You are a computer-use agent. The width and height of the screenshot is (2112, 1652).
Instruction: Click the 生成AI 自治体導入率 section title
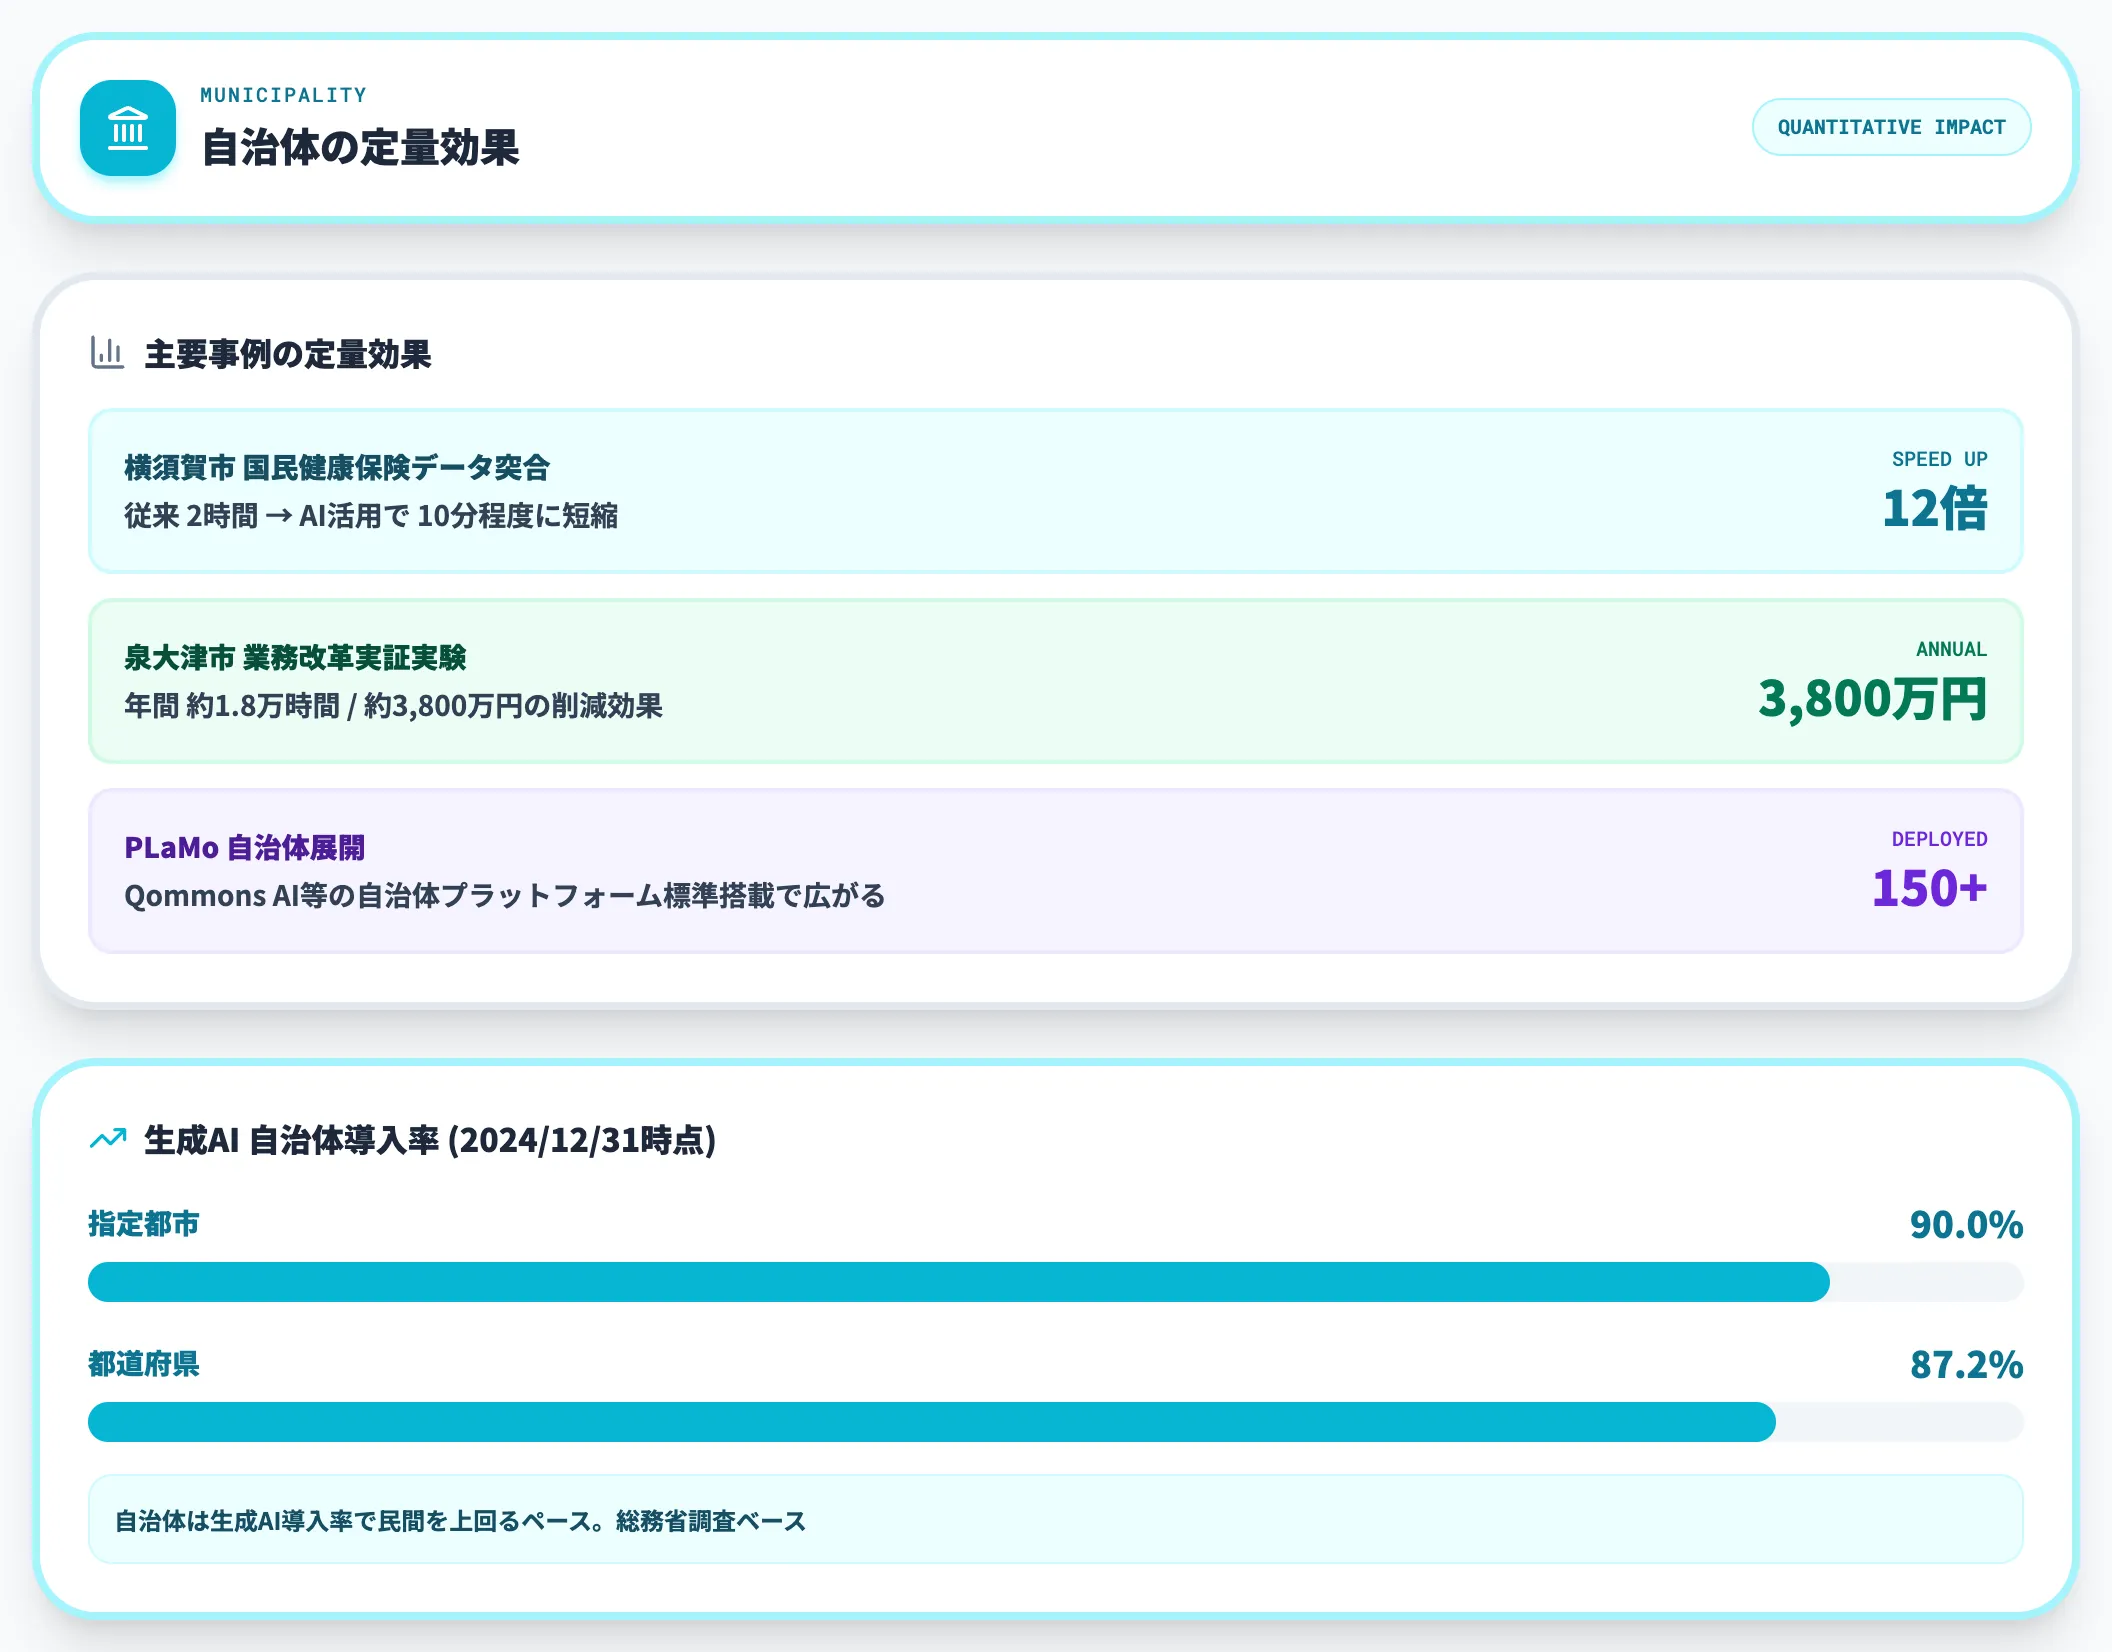(430, 1140)
